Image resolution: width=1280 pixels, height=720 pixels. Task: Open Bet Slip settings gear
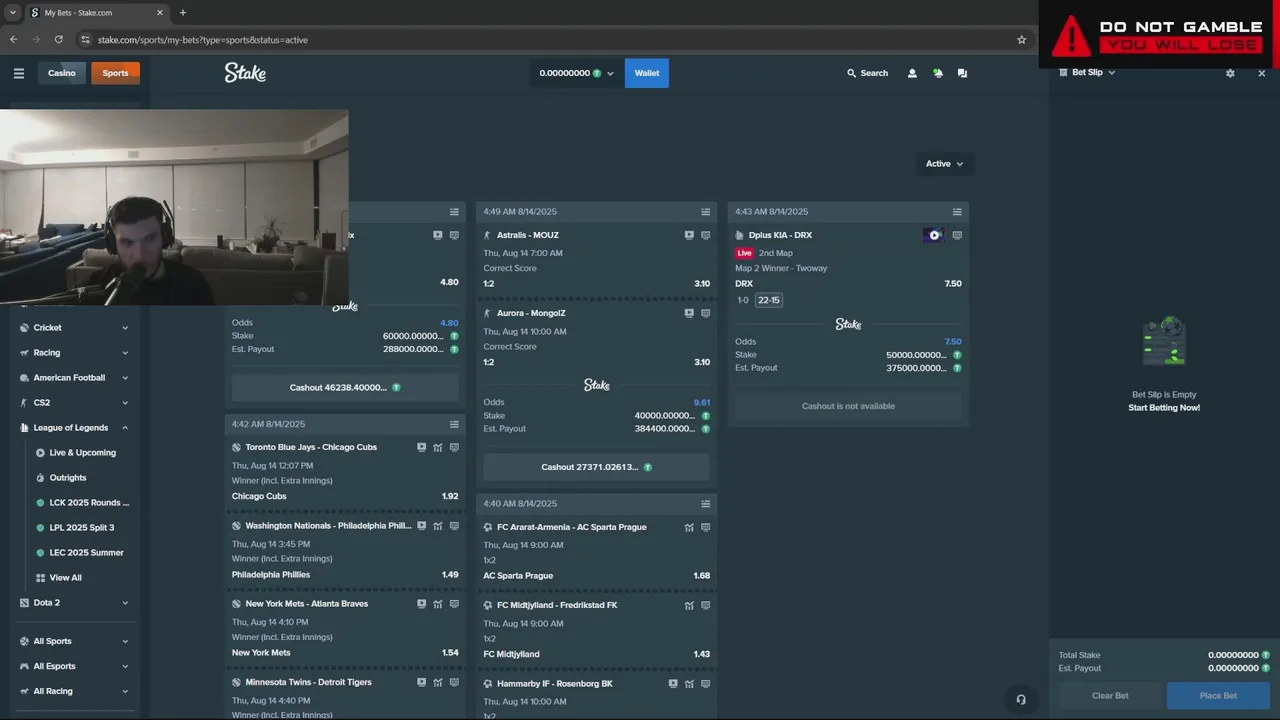pos(1230,73)
